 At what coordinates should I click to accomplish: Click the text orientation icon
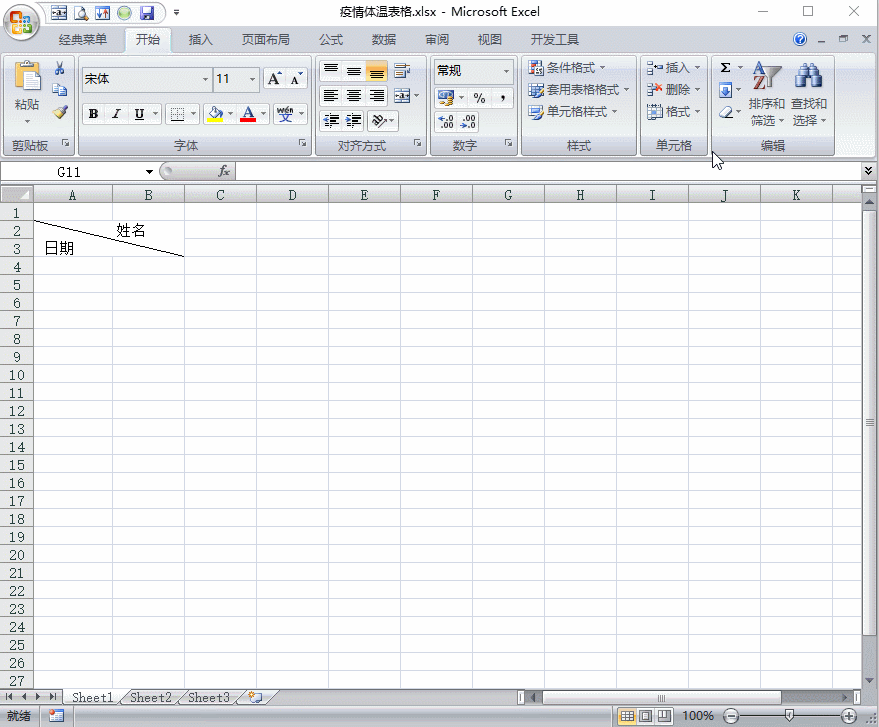pos(380,121)
